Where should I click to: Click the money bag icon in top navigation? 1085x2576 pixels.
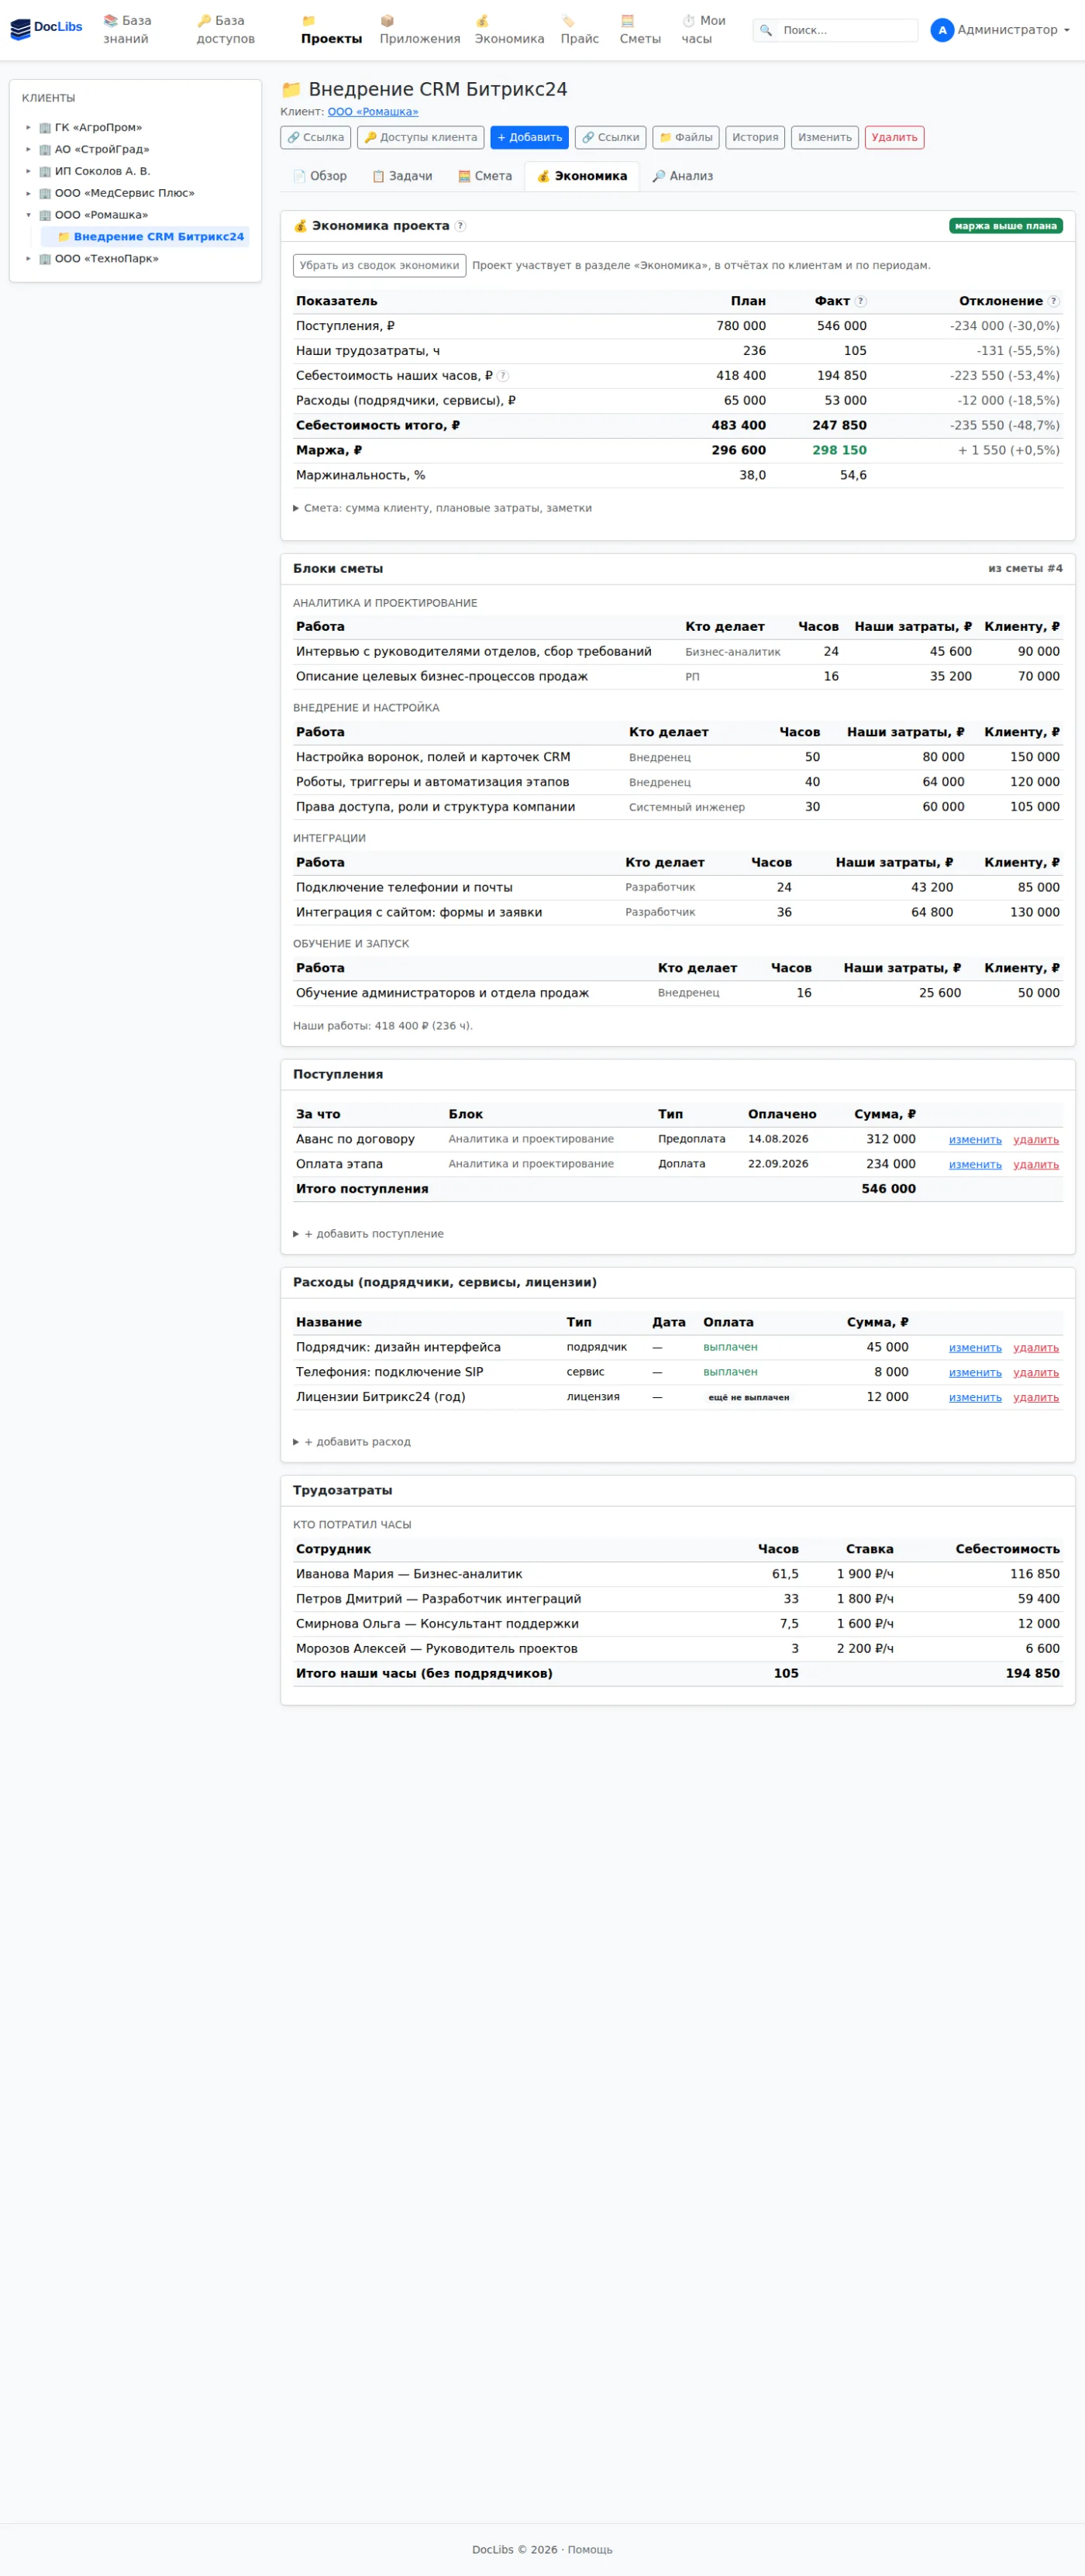(x=482, y=20)
